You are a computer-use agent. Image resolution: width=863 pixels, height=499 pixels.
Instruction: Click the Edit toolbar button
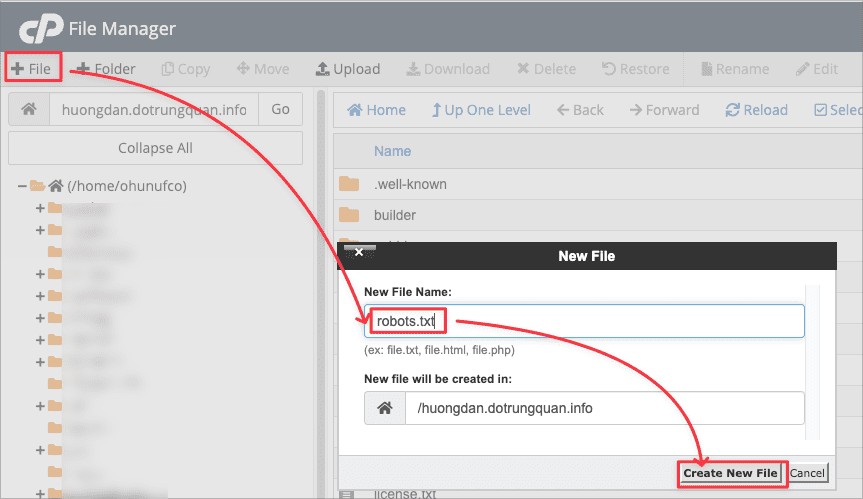(x=817, y=69)
